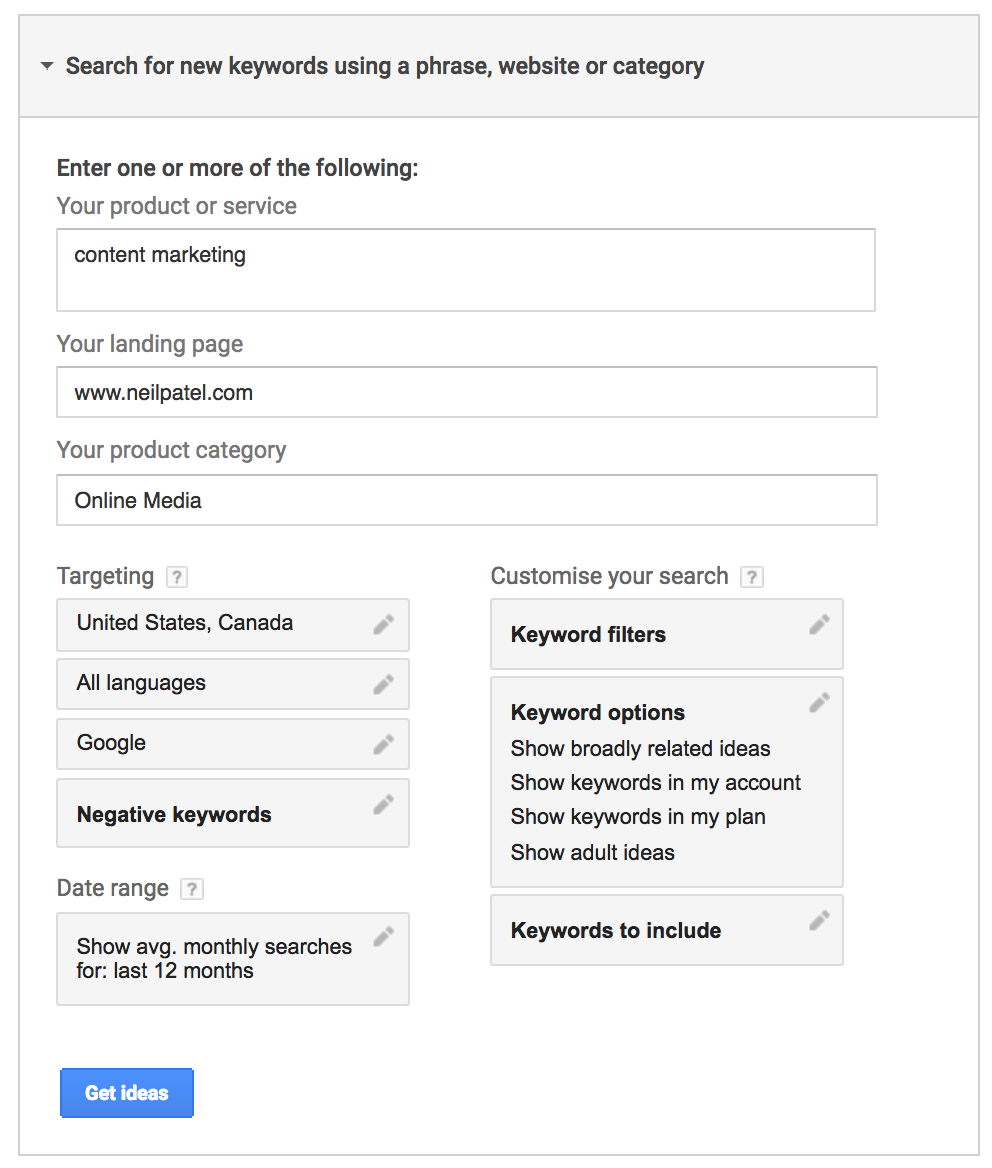Collapse the Search for new keywords section

(47, 67)
